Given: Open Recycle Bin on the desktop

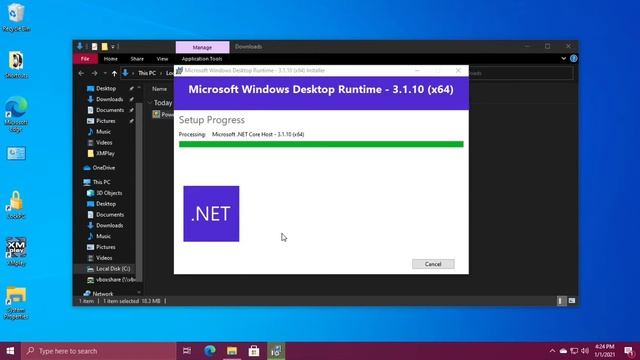Looking at the screenshot, I should pos(16,18).
